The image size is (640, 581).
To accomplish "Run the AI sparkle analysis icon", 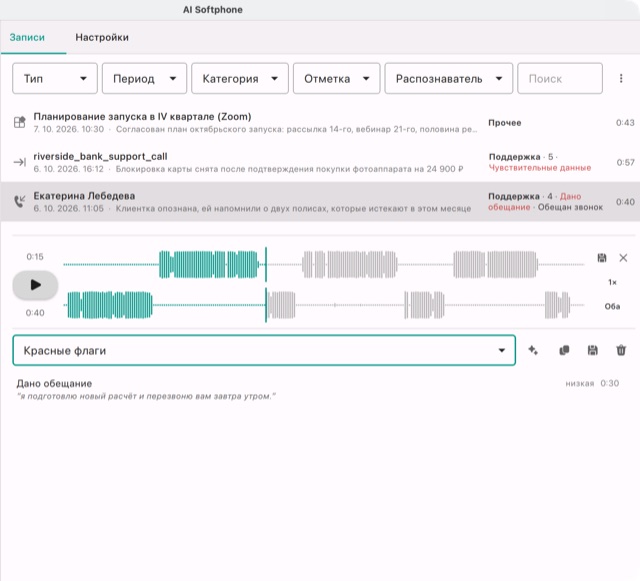I will pyautogui.click(x=533, y=350).
